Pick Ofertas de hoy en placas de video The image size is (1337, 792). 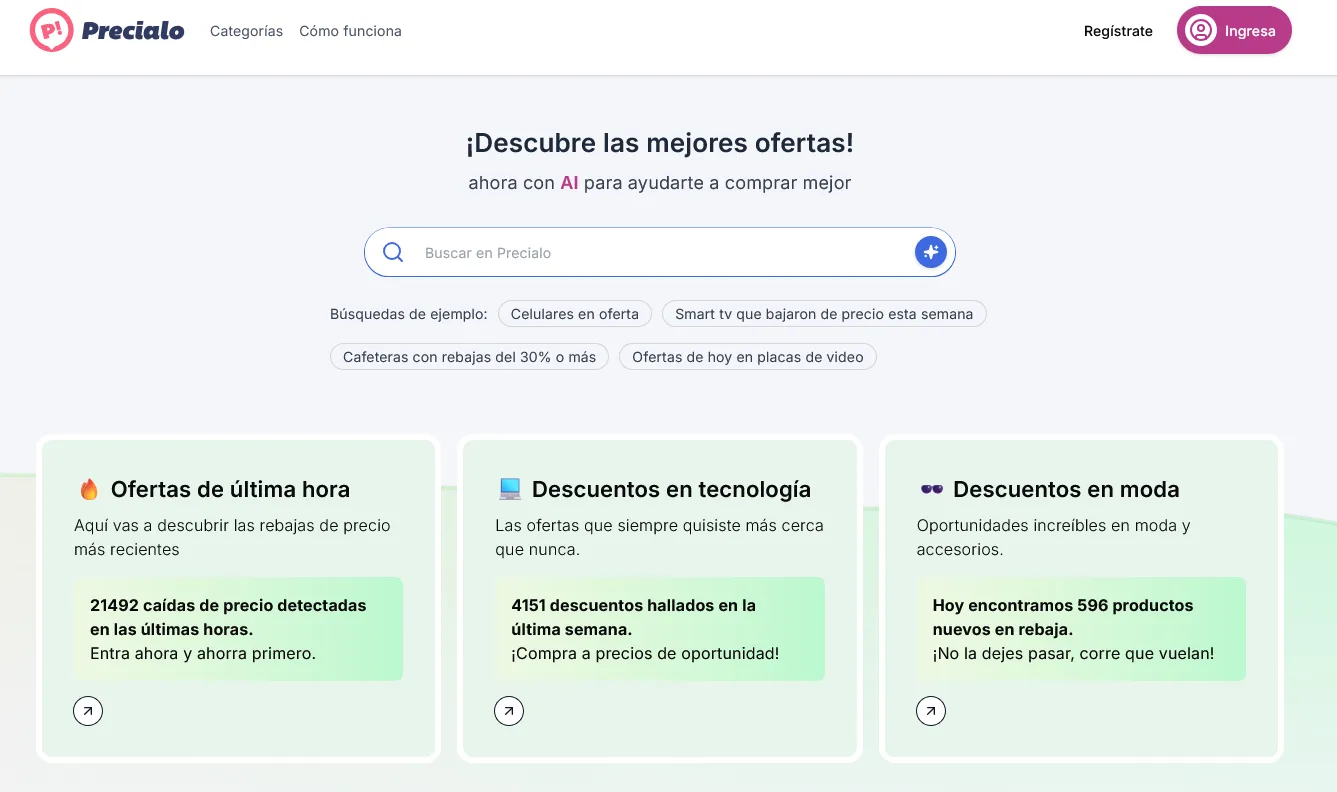tap(747, 357)
